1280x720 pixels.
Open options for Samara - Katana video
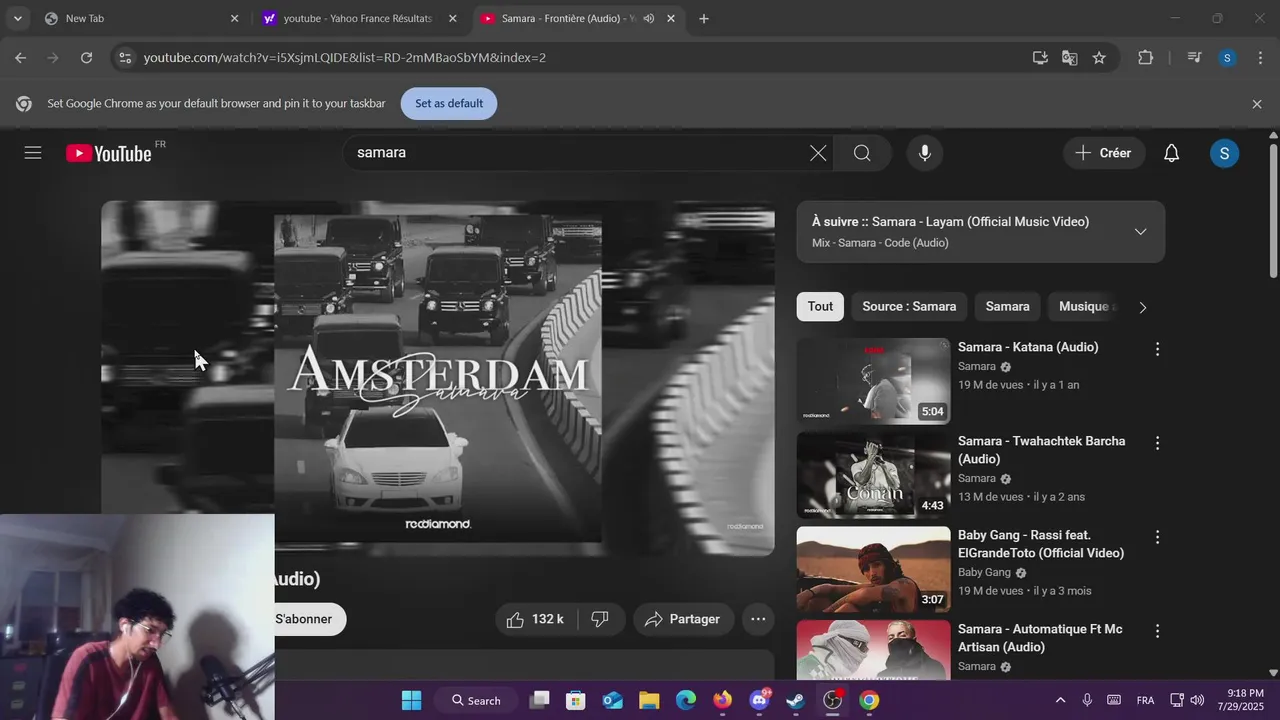[x=1157, y=349]
